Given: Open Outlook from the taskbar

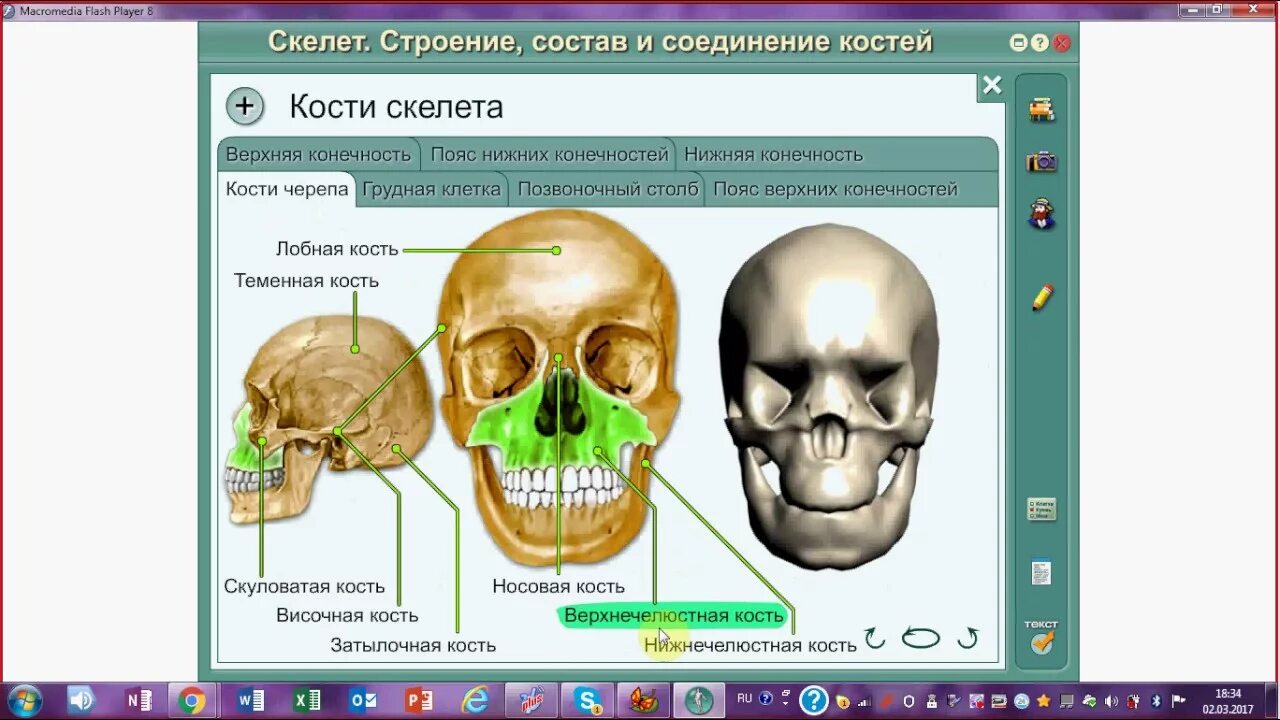Looking at the screenshot, I should click(364, 700).
